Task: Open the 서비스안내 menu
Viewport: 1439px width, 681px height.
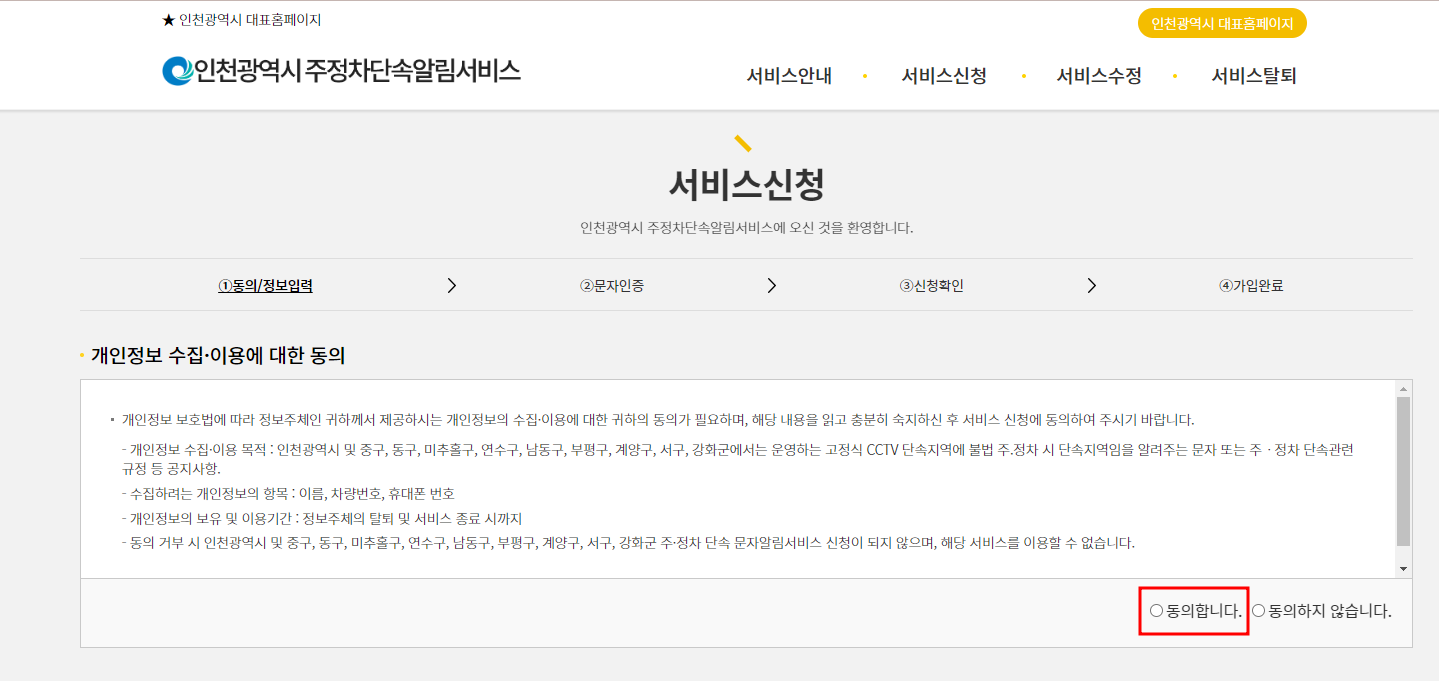Action: click(x=790, y=75)
